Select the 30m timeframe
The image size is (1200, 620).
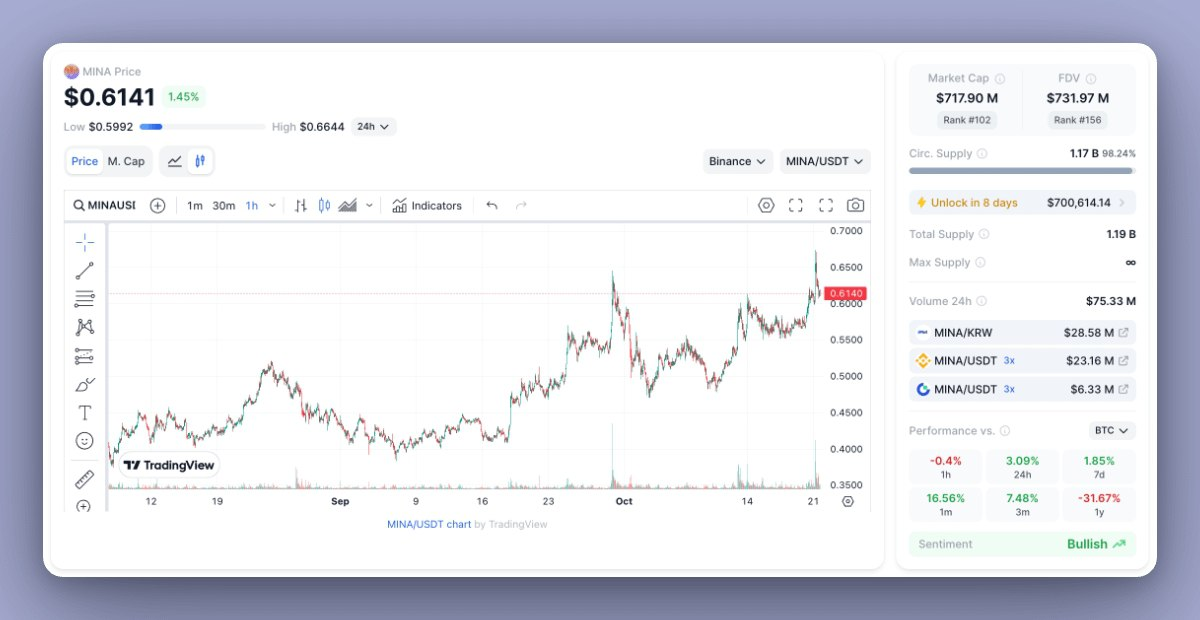click(224, 205)
